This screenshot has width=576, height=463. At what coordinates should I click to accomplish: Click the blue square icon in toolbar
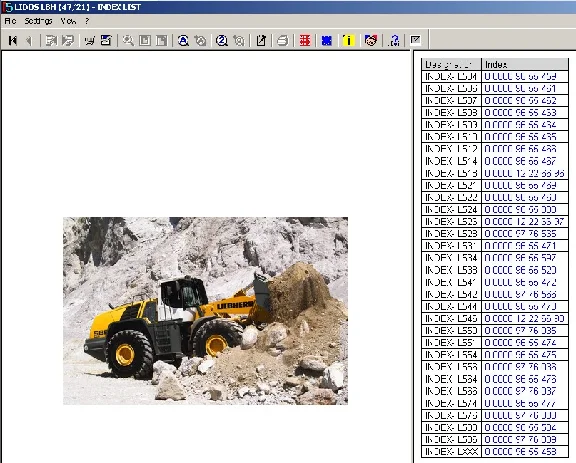pos(327,40)
